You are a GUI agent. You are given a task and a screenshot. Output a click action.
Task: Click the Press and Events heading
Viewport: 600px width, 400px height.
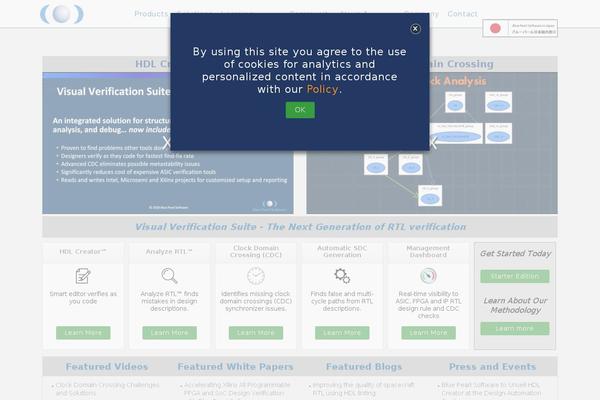coord(492,367)
